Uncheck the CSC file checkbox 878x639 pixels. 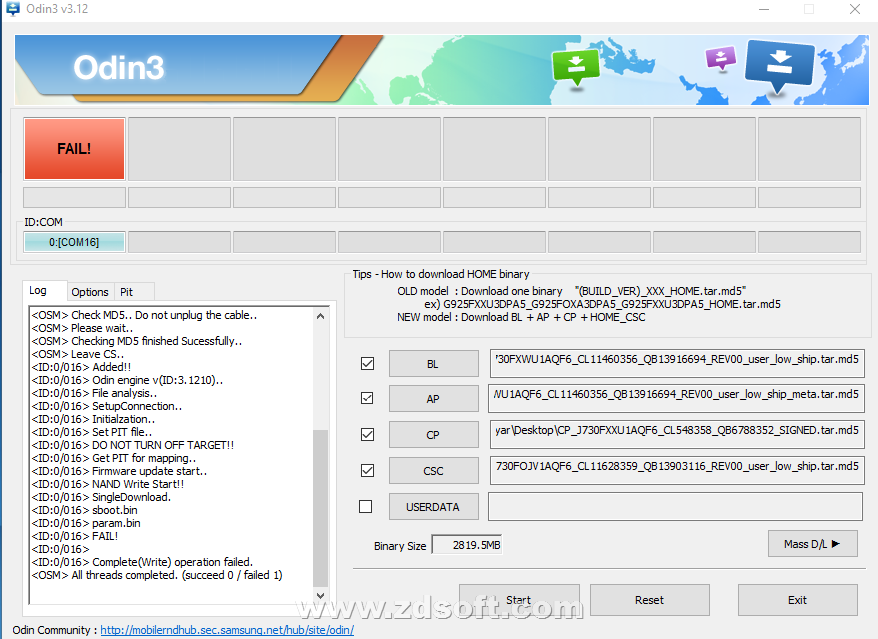pyautogui.click(x=367, y=470)
